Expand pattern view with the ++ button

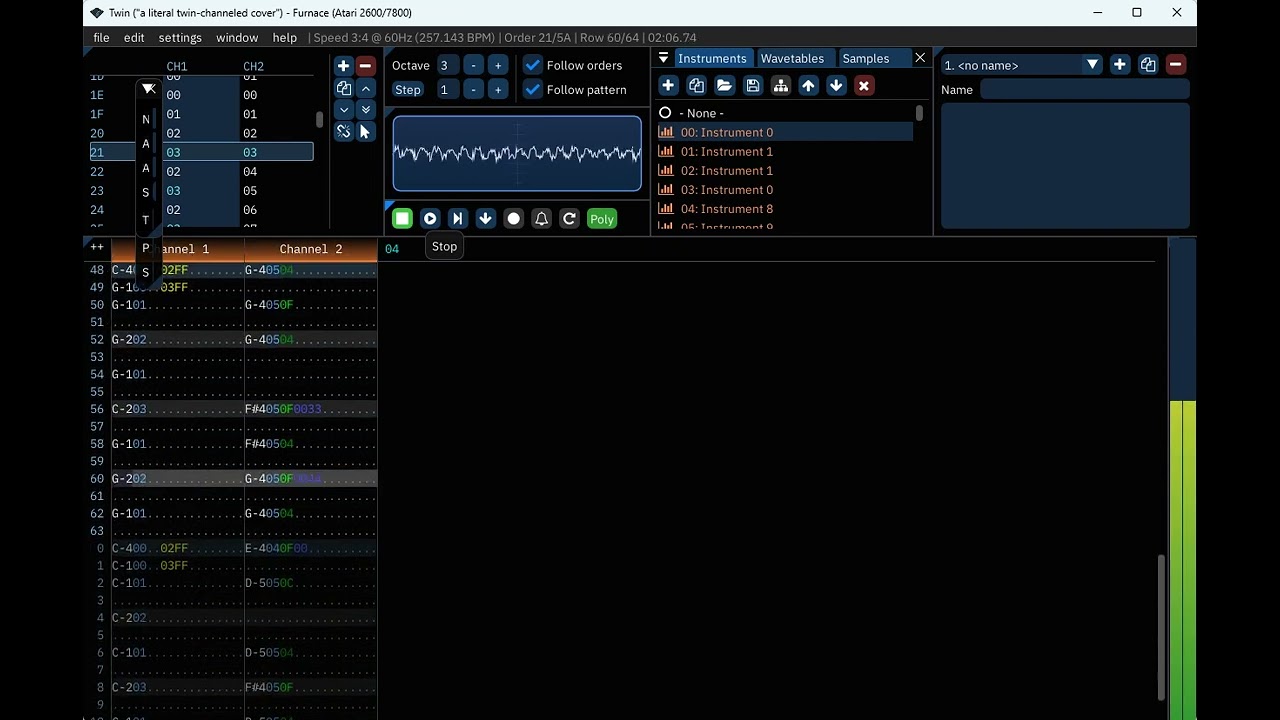pos(97,247)
